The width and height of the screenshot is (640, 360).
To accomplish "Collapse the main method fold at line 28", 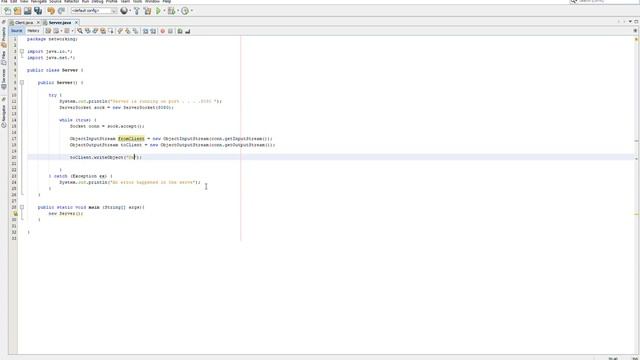I will 22,207.
